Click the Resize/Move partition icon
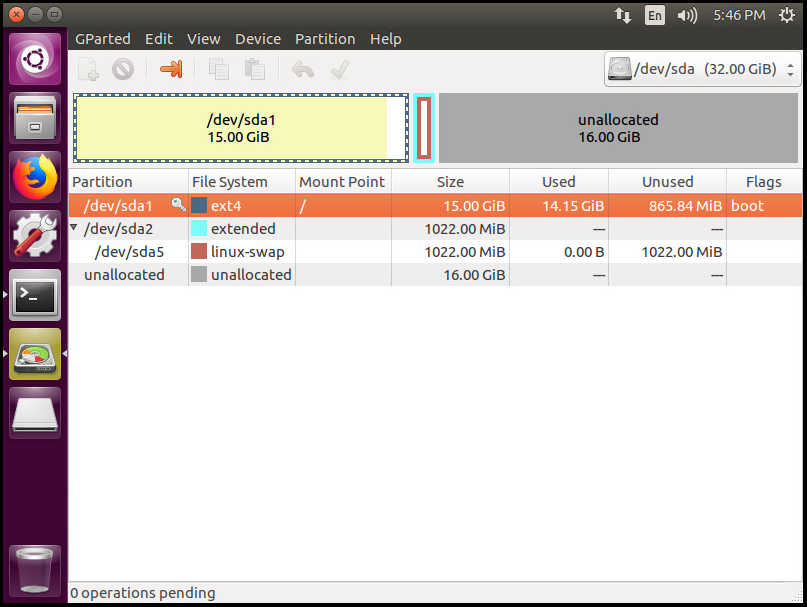The width and height of the screenshot is (807, 607). click(x=172, y=69)
